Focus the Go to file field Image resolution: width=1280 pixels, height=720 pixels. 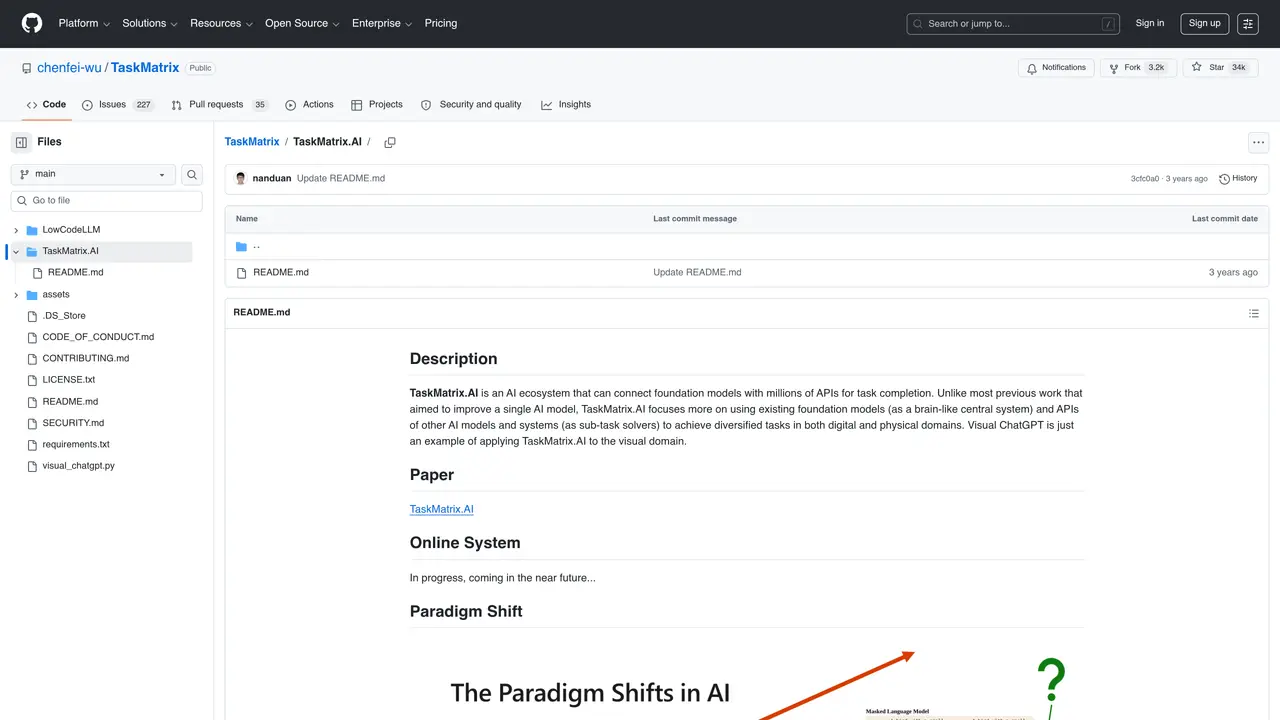pyautogui.click(x=107, y=201)
